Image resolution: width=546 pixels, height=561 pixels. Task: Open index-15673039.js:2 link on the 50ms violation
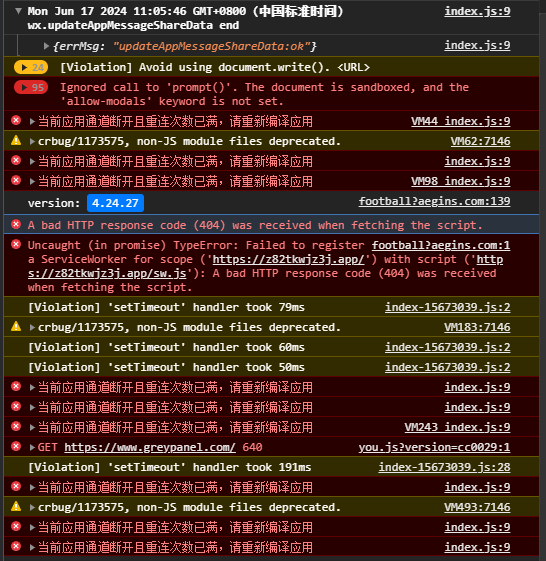(448, 367)
